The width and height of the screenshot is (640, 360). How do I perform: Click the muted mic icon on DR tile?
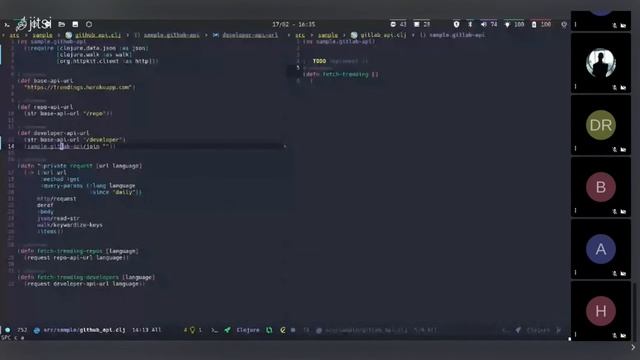pos(615,149)
